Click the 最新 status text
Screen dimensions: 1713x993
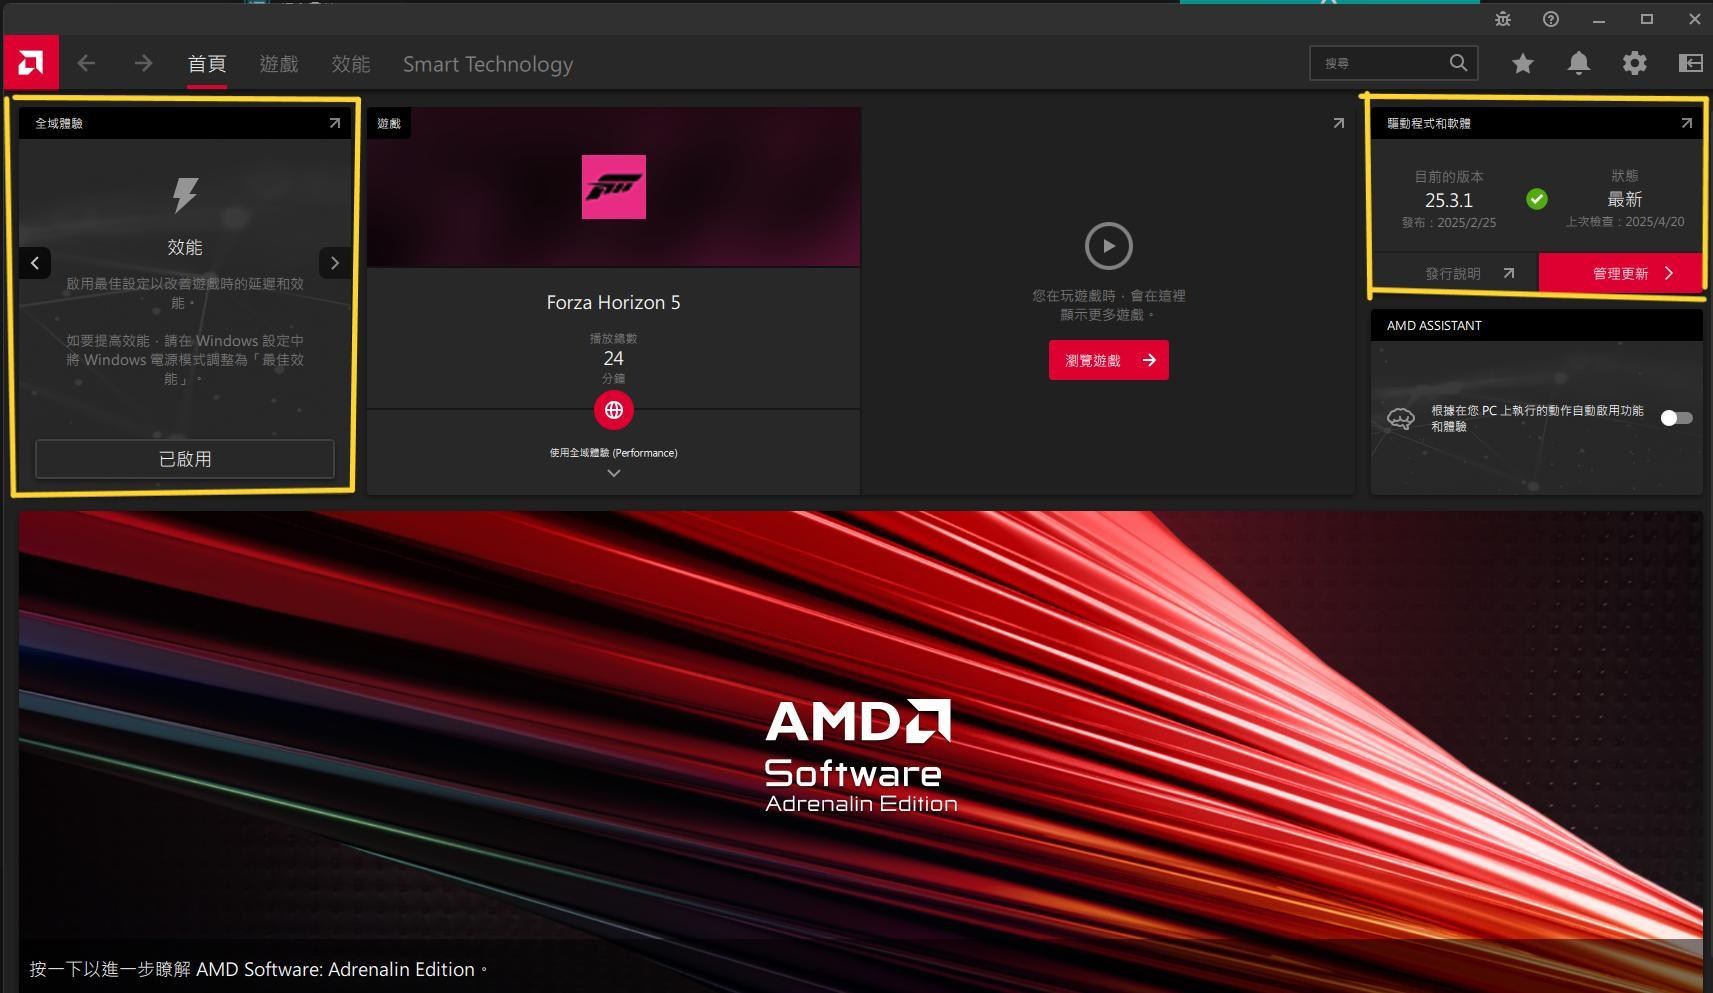pyautogui.click(x=1625, y=199)
